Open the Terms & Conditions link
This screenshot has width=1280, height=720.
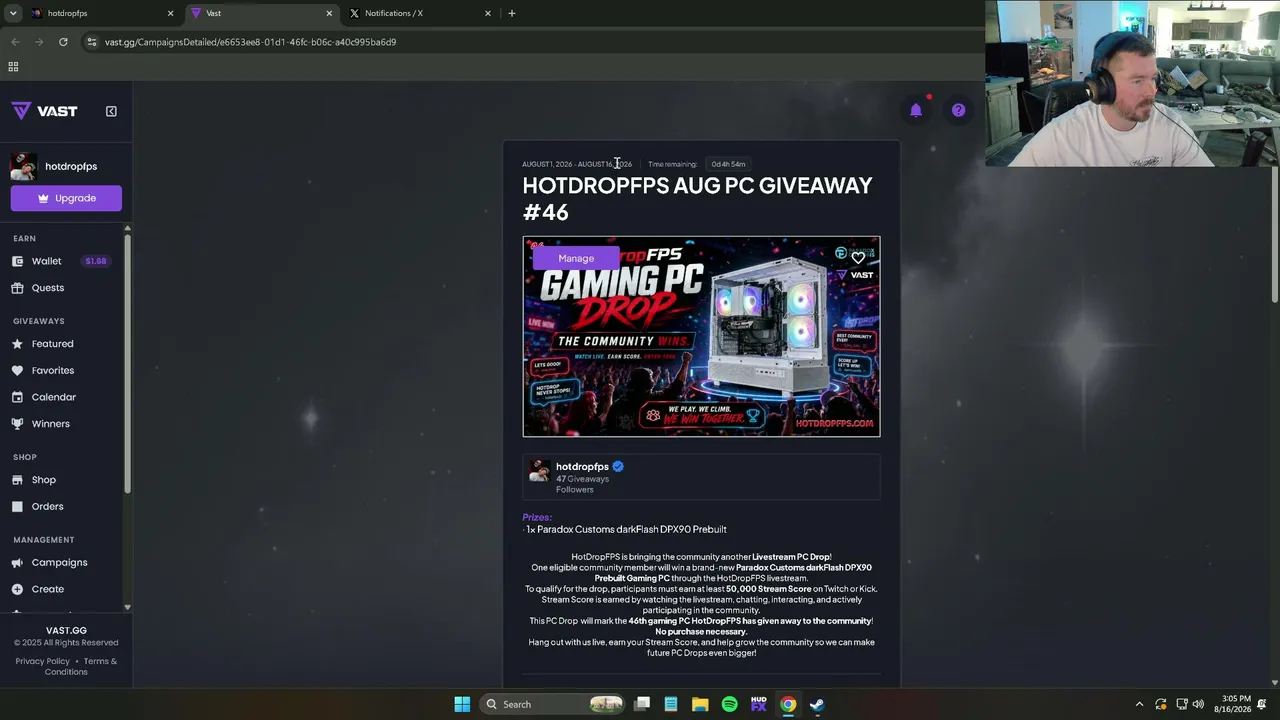coord(81,666)
